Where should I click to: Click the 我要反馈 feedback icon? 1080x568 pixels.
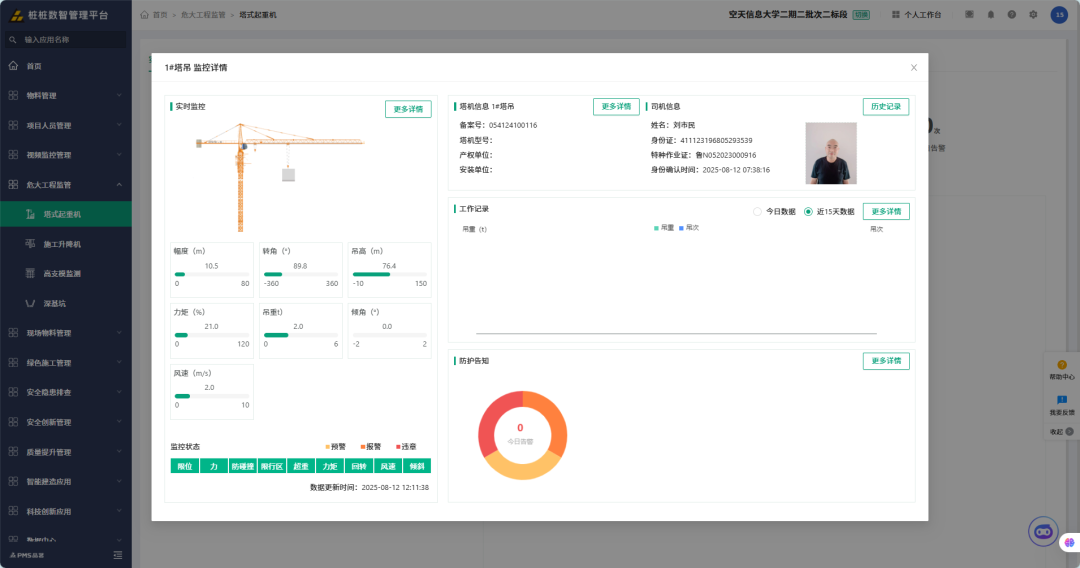[x=1061, y=400]
